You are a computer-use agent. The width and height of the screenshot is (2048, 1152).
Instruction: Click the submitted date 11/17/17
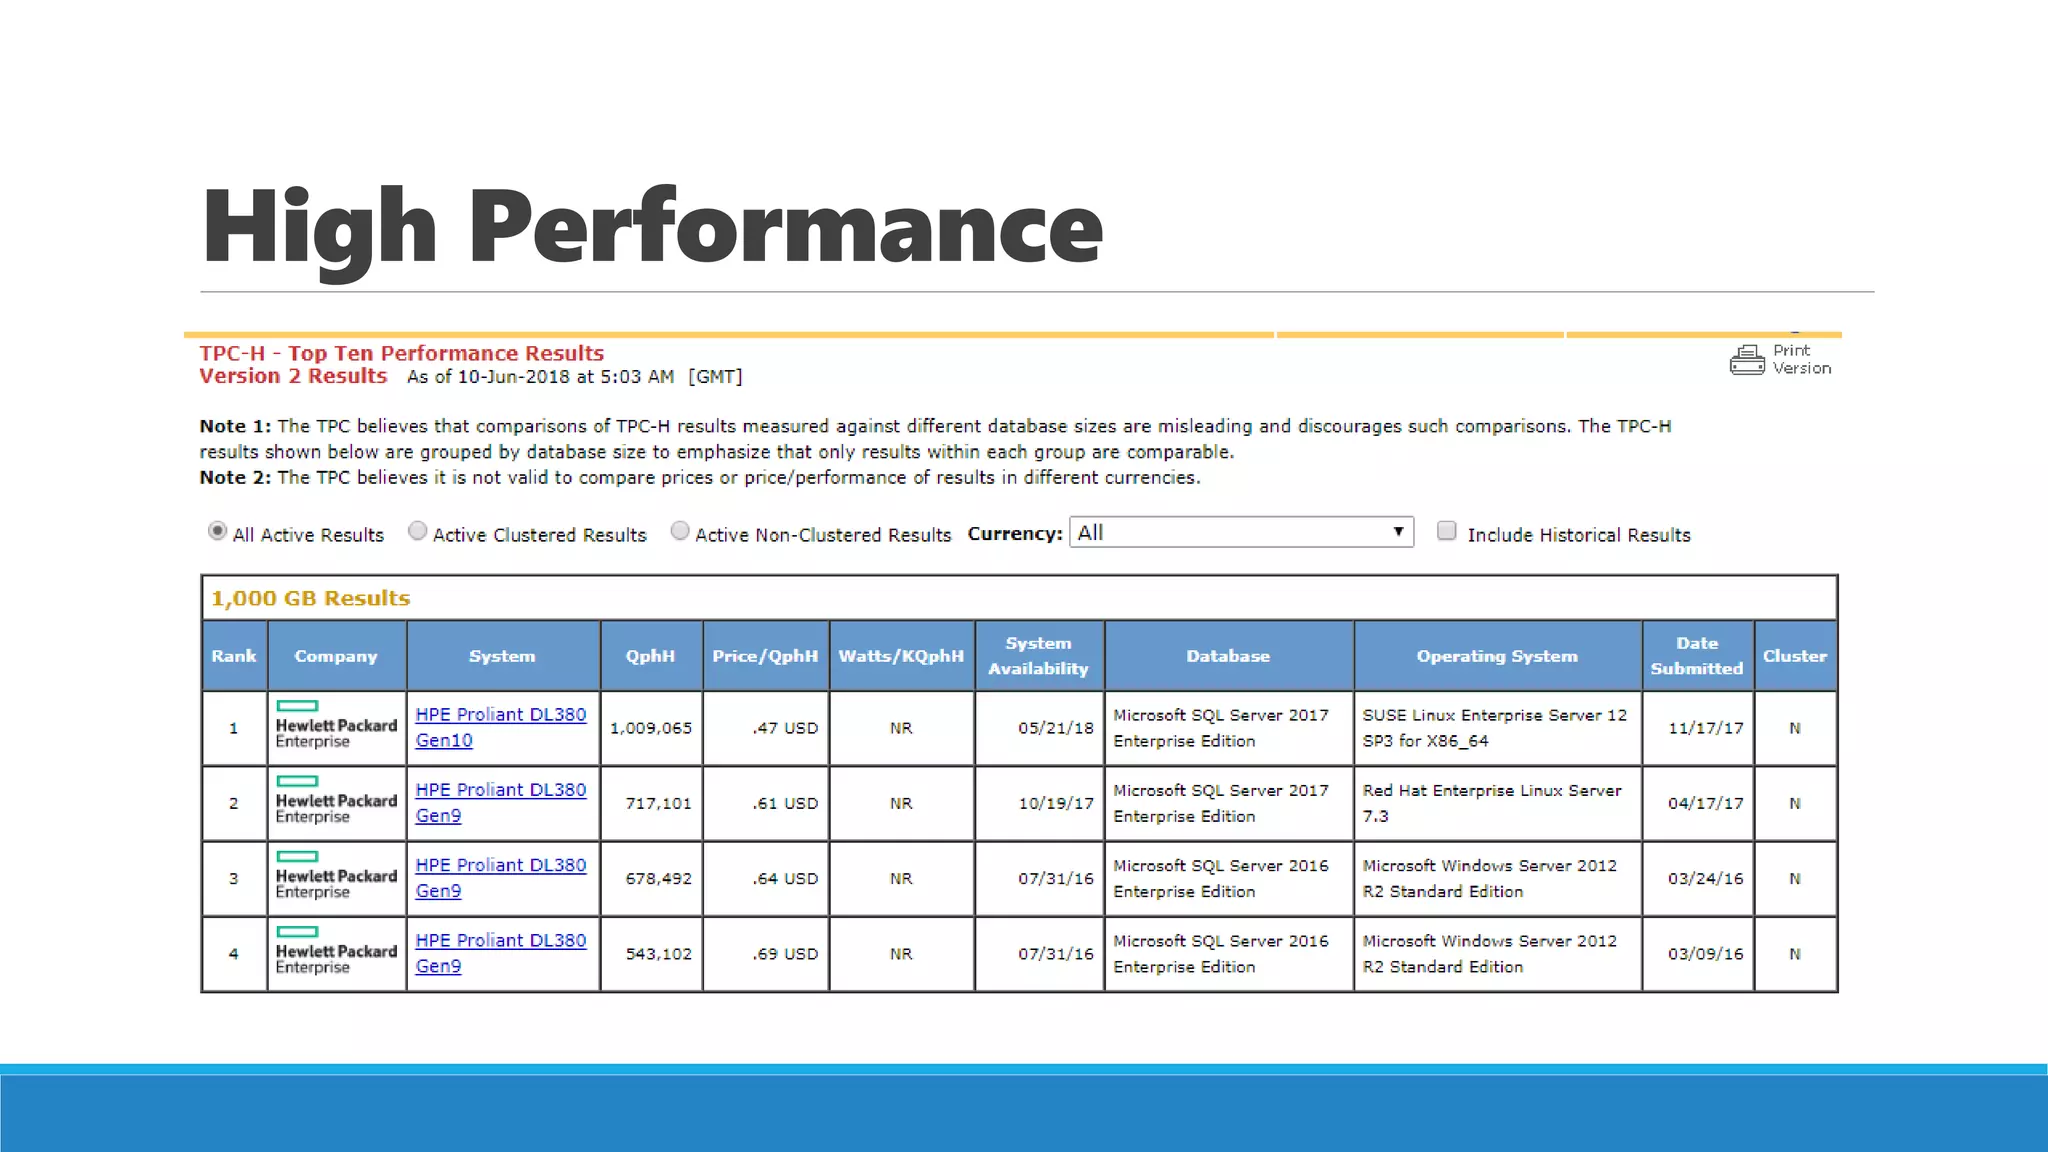click(x=1705, y=728)
